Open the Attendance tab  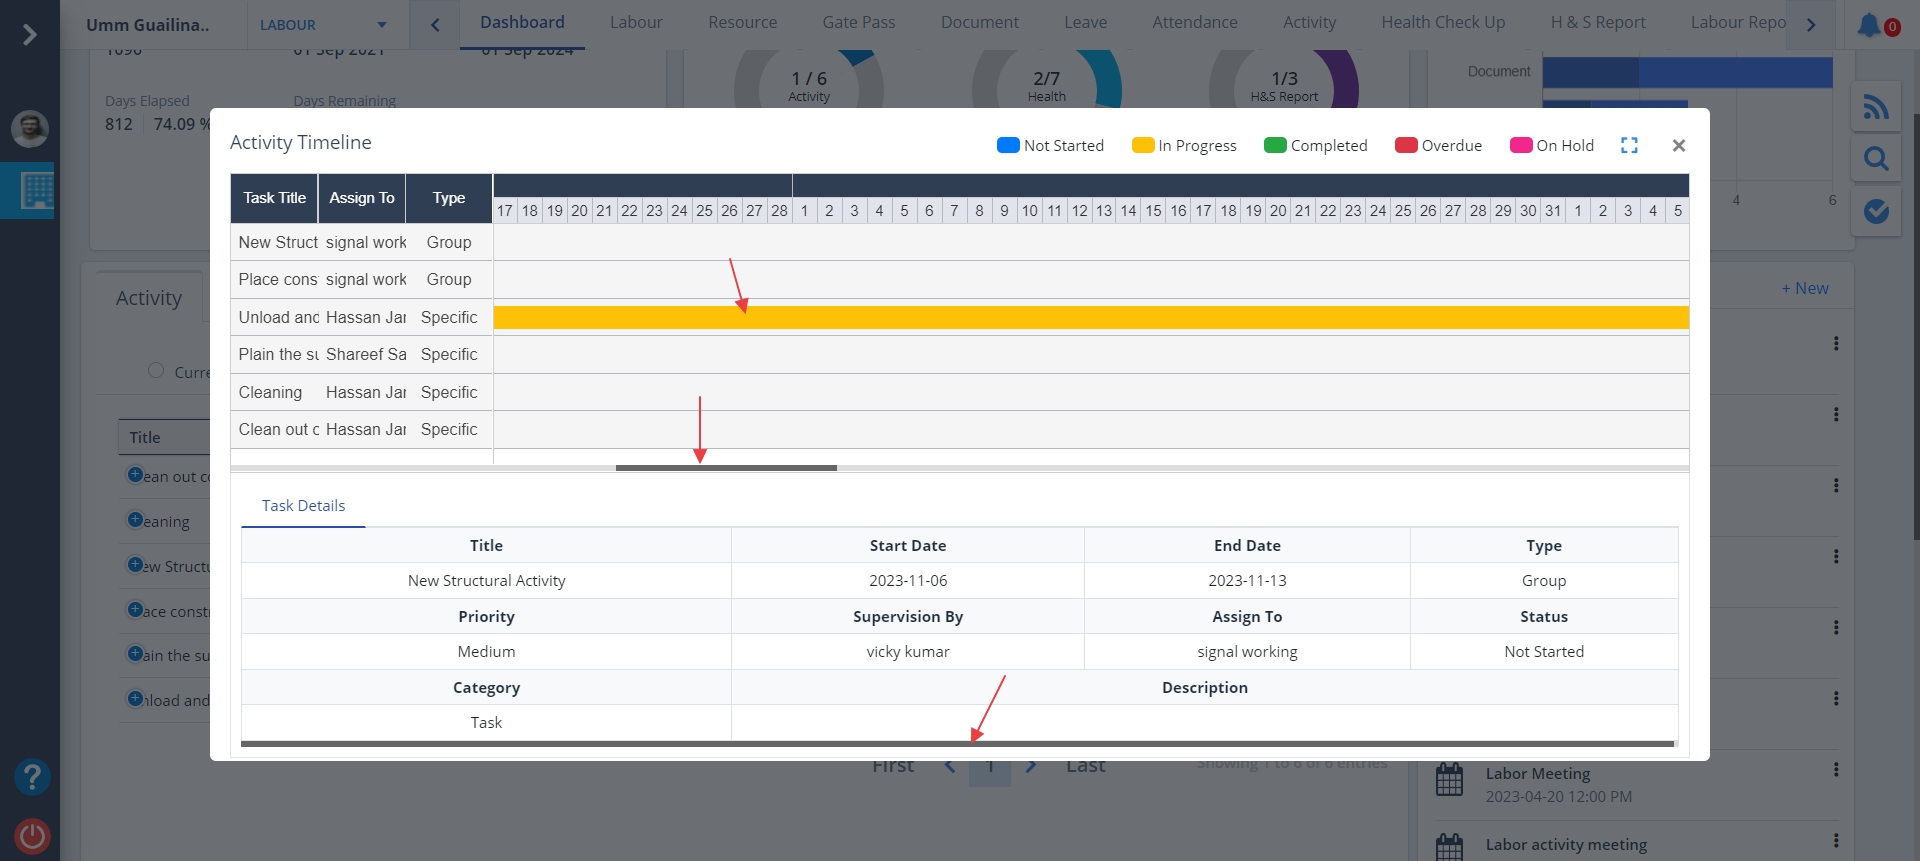(x=1194, y=22)
